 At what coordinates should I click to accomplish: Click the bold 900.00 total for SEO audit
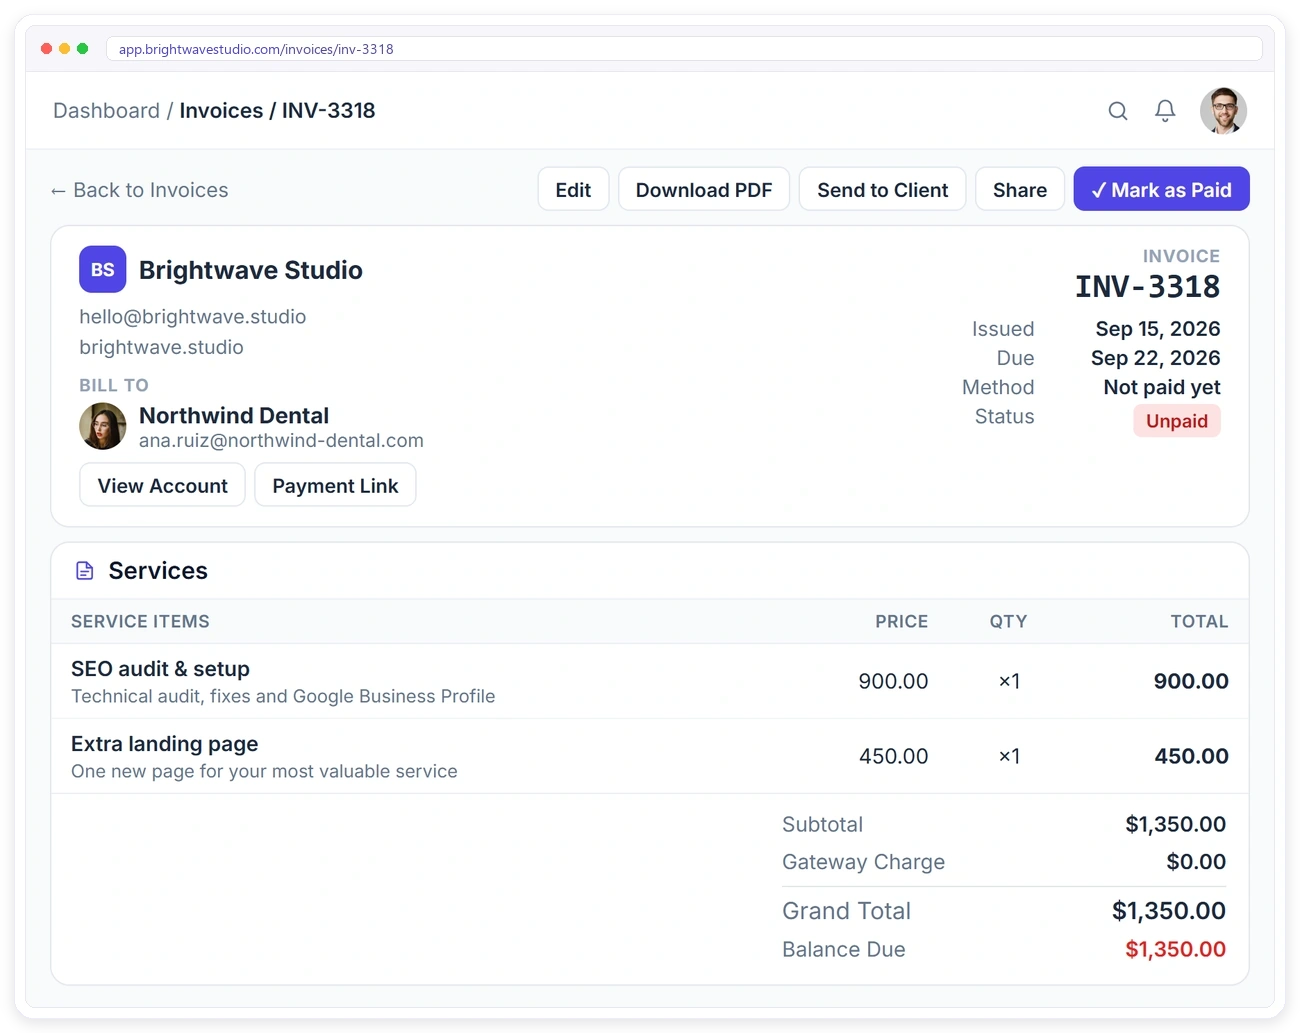[x=1191, y=681]
